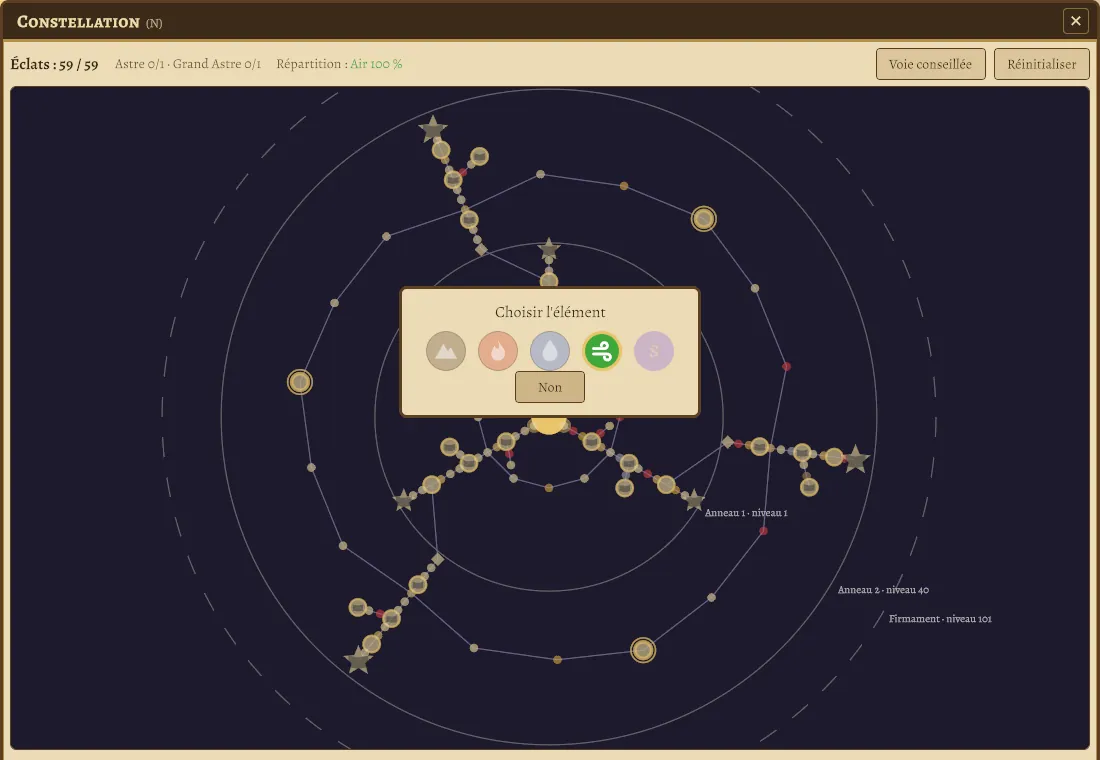Choose the earth element mountain icon
Image resolution: width=1100 pixels, height=760 pixels.
(445, 351)
